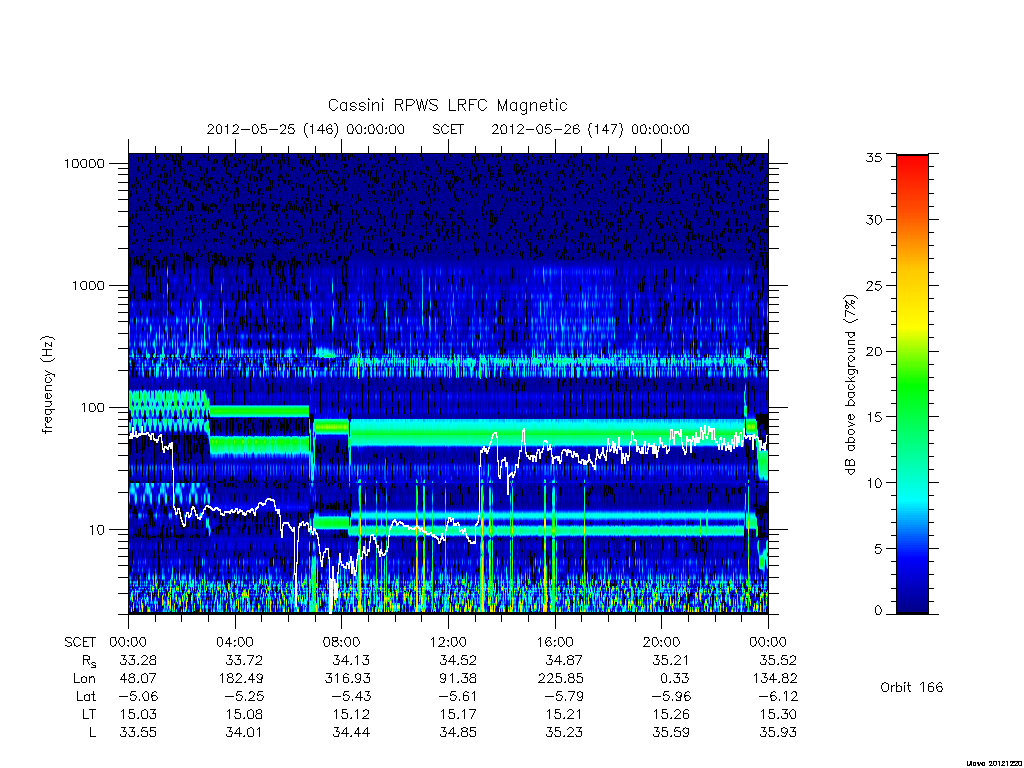Click the Rs value 33.28
The height and width of the screenshot is (768, 1024).
[x=138, y=661]
